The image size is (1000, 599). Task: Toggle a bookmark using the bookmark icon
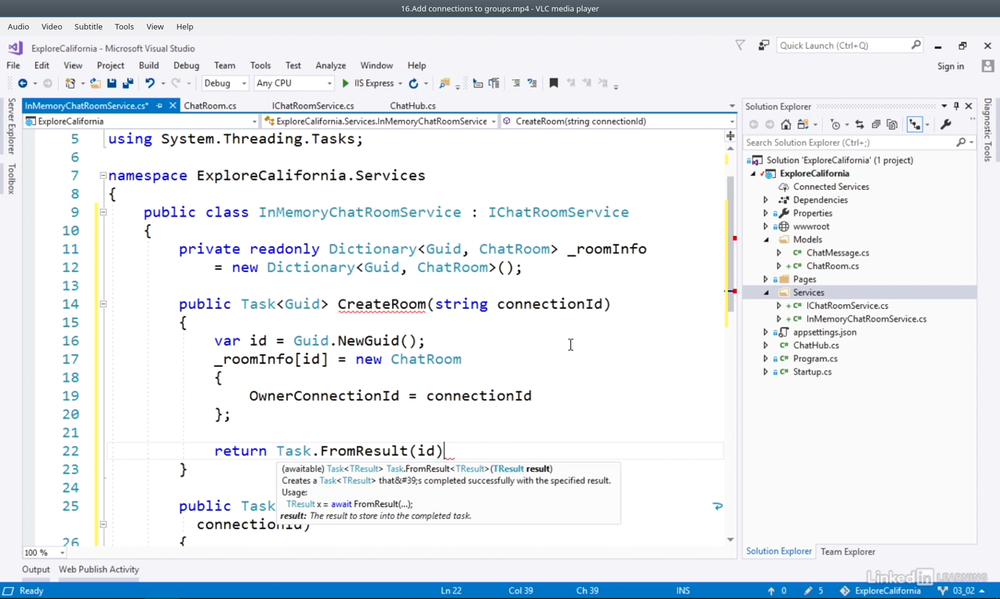(554, 83)
